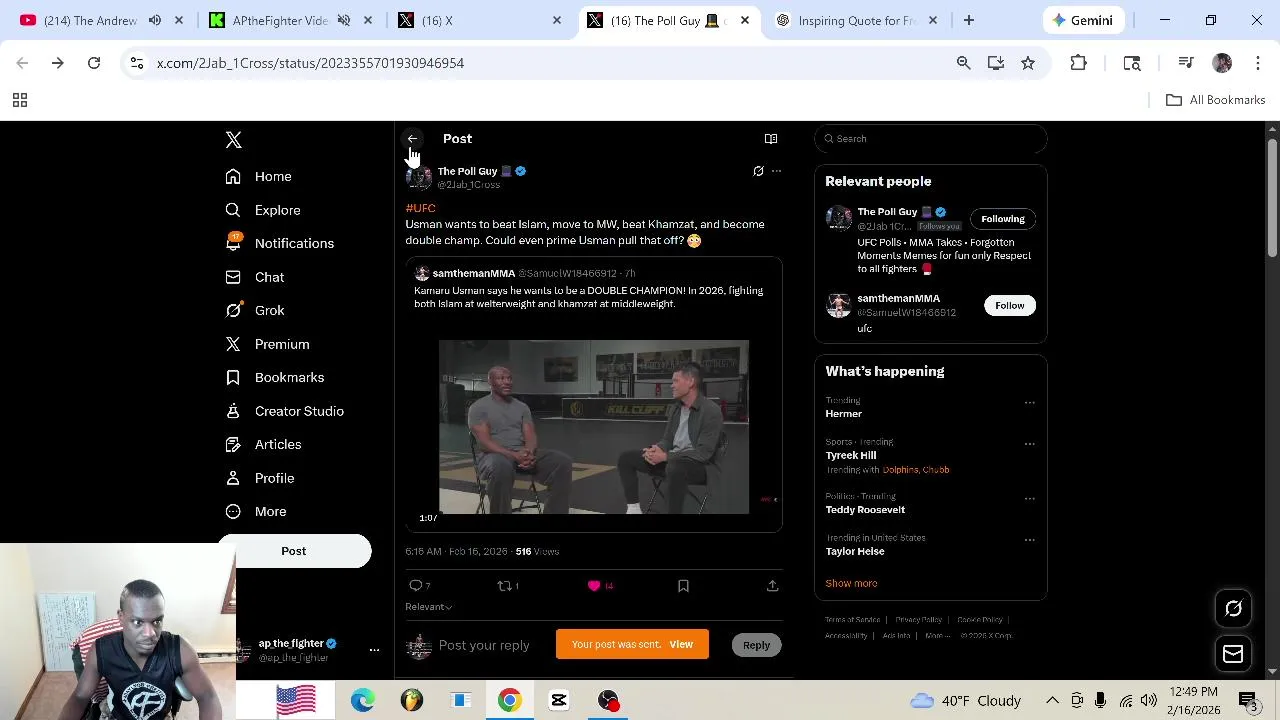Open the taskbar volume speaker icon

coord(1148,700)
